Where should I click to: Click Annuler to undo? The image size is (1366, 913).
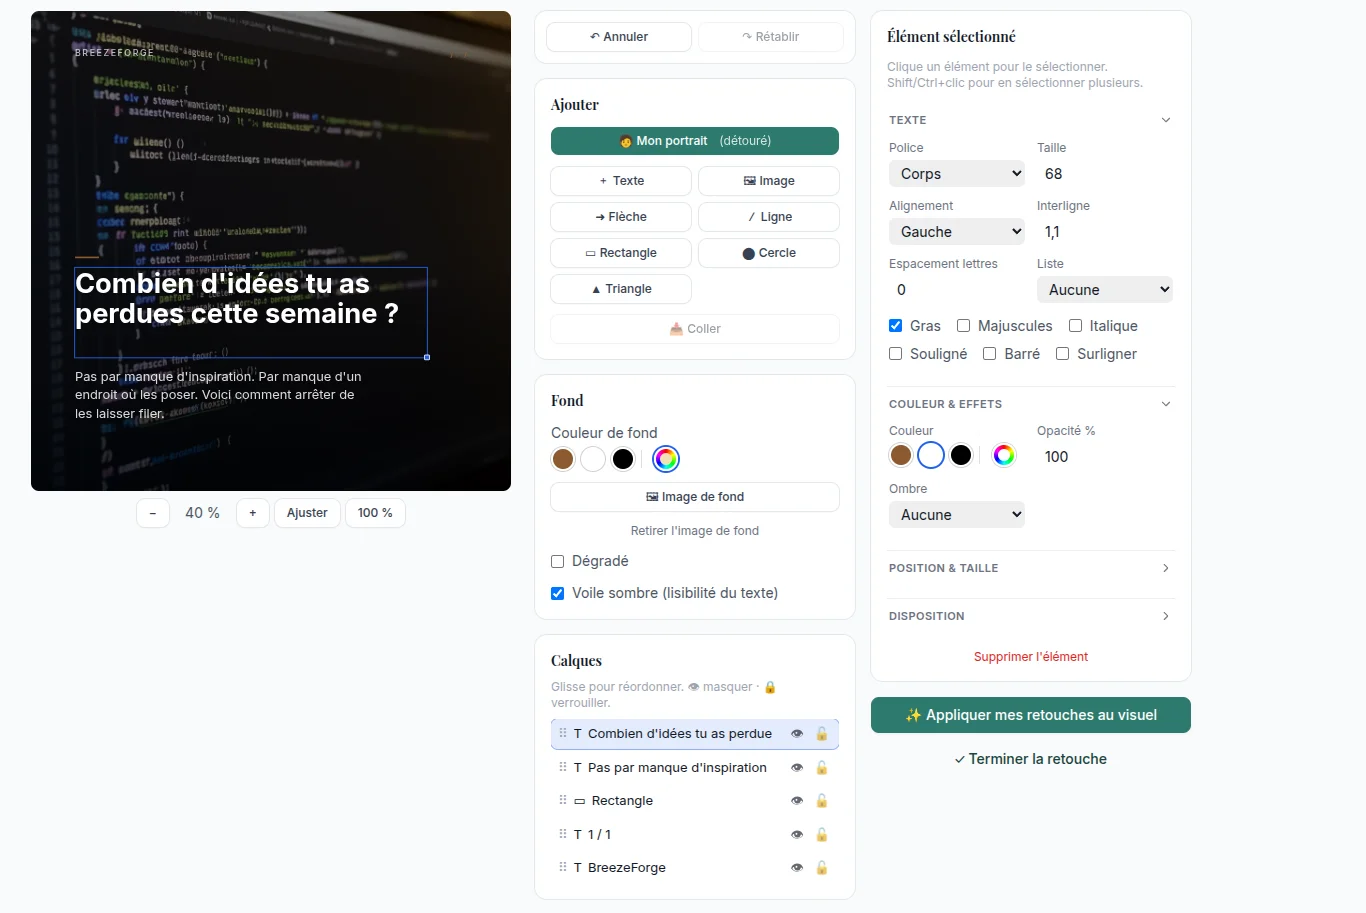(619, 37)
